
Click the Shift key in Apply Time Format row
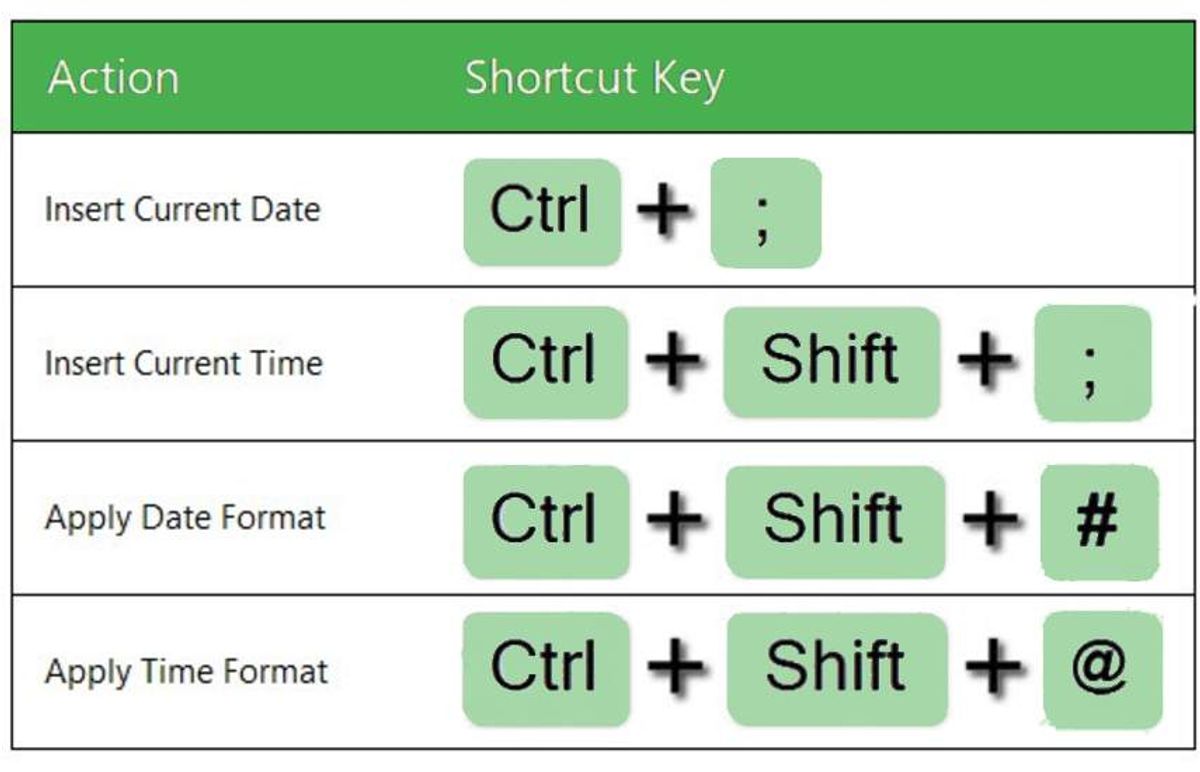point(837,669)
